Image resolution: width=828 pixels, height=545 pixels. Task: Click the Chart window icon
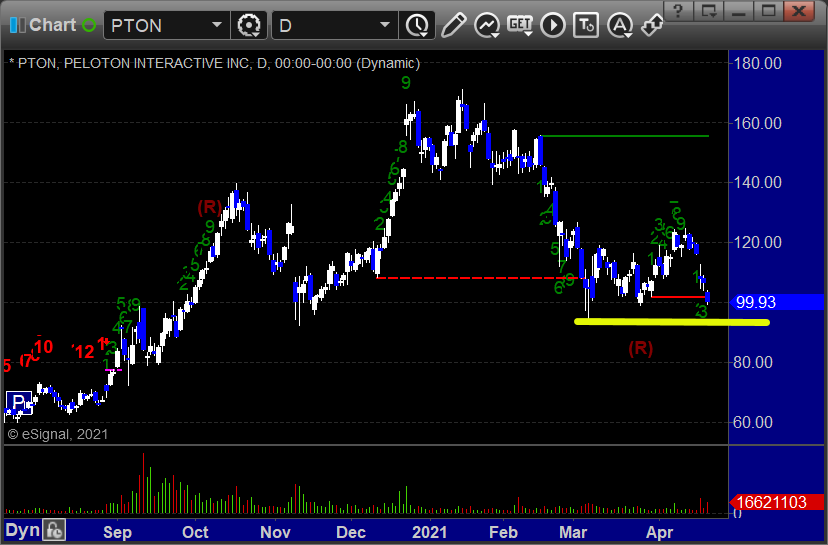[x=17, y=25]
